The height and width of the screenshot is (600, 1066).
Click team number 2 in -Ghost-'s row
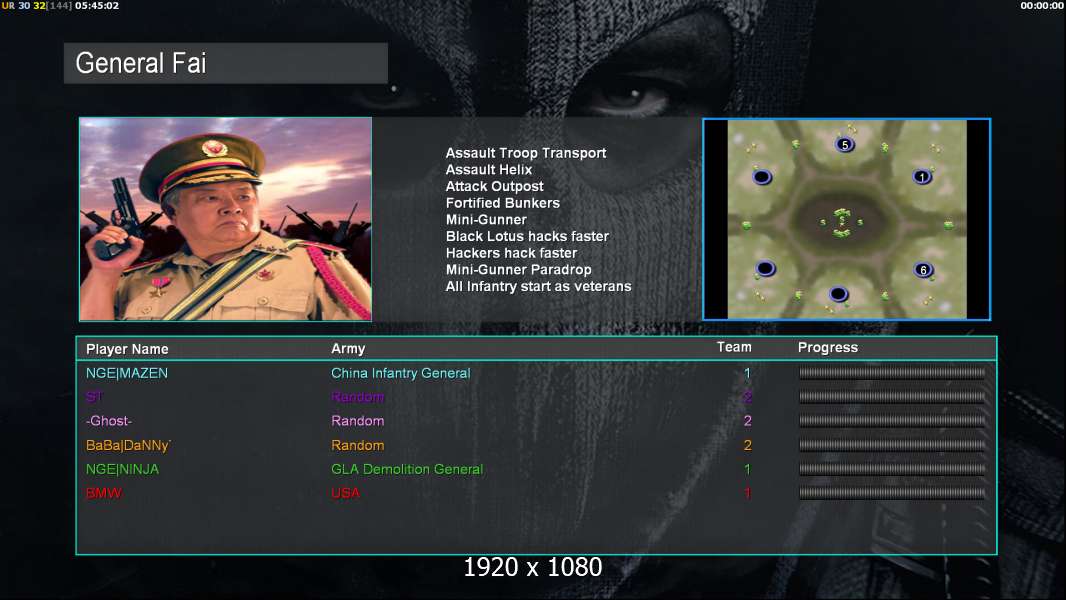(x=747, y=421)
